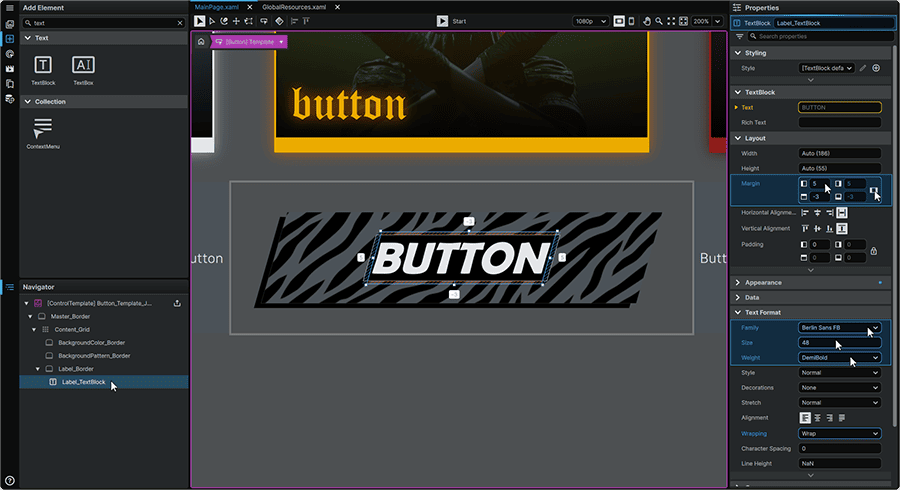900x490 pixels.
Task: Click the Search properties field
Action: [x=821, y=36]
